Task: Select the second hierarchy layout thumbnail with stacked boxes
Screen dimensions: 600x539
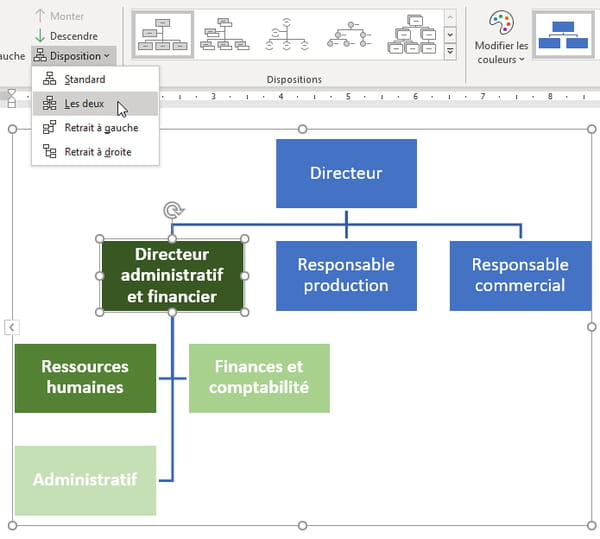Action: pyautogui.click(x=225, y=35)
